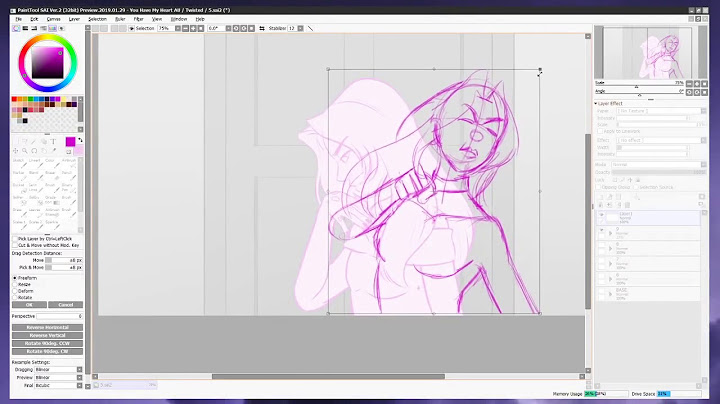Select Rotate transform mode
720x404 pixels.
[15, 297]
